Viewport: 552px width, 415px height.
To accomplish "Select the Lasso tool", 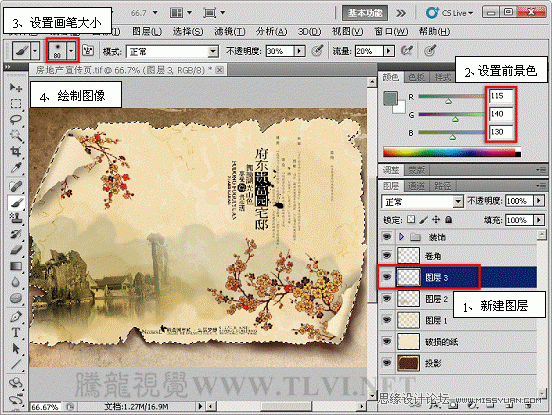I will [15, 120].
